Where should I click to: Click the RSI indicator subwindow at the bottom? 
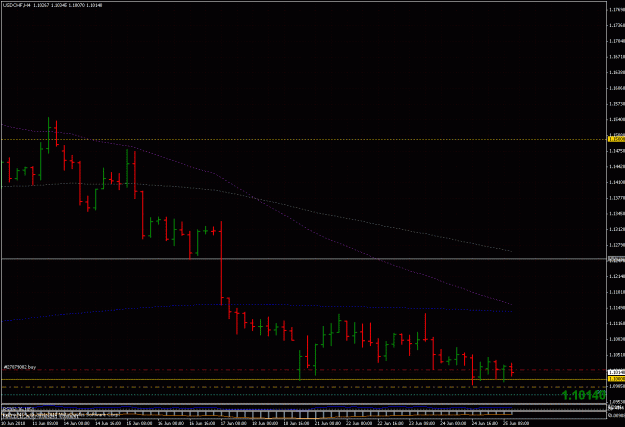pyautogui.click(x=303, y=409)
